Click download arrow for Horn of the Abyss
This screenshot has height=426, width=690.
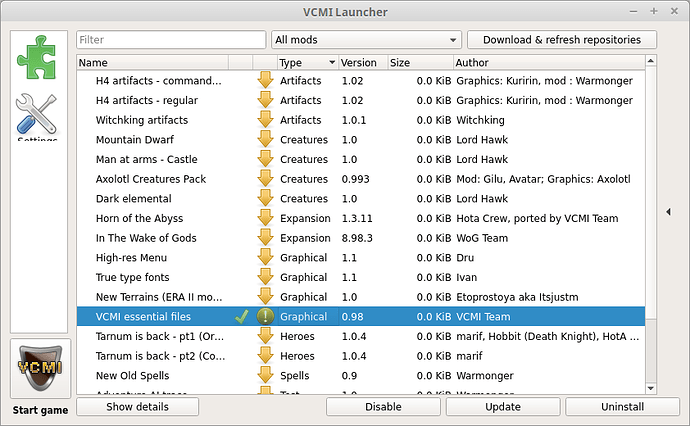(265, 218)
